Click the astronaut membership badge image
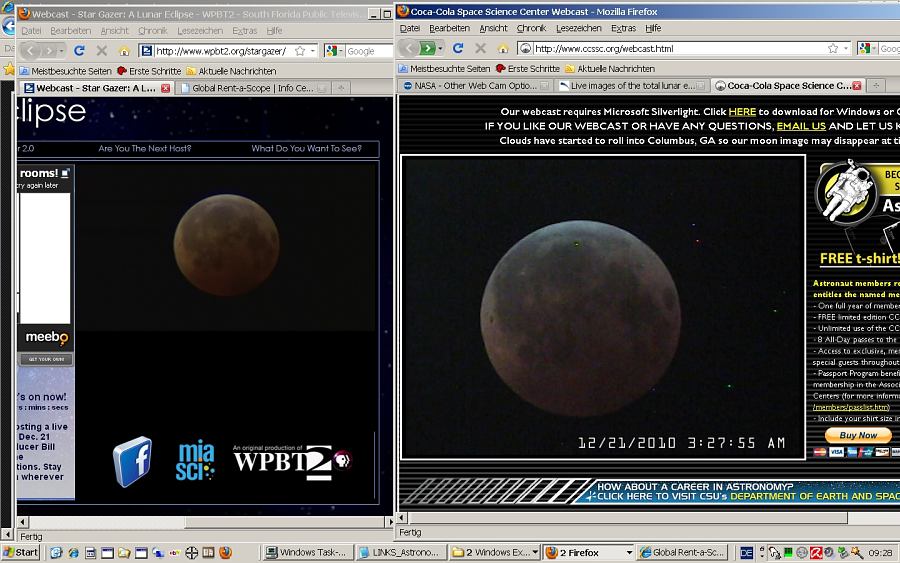The width and height of the screenshot is (900, 563). pyautogui.click(x=845, y=193)
